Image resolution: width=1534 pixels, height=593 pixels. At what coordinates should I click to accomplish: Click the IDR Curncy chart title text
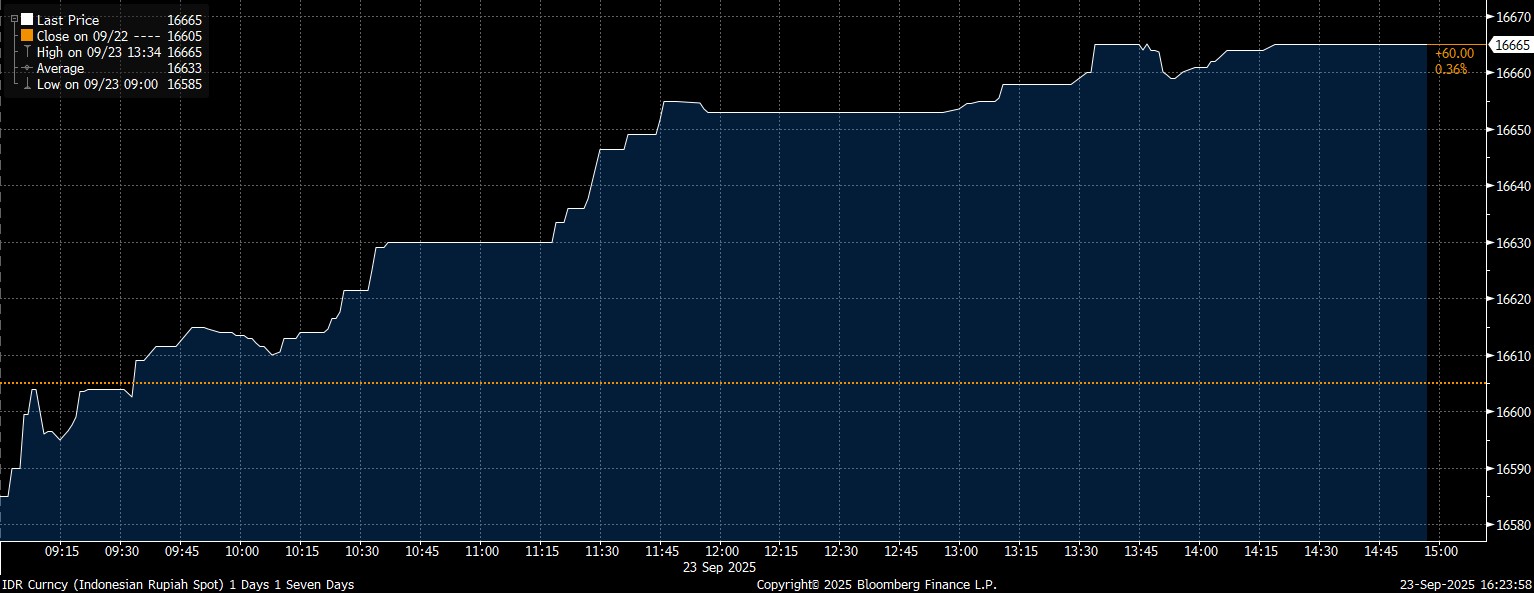(177, 584)
